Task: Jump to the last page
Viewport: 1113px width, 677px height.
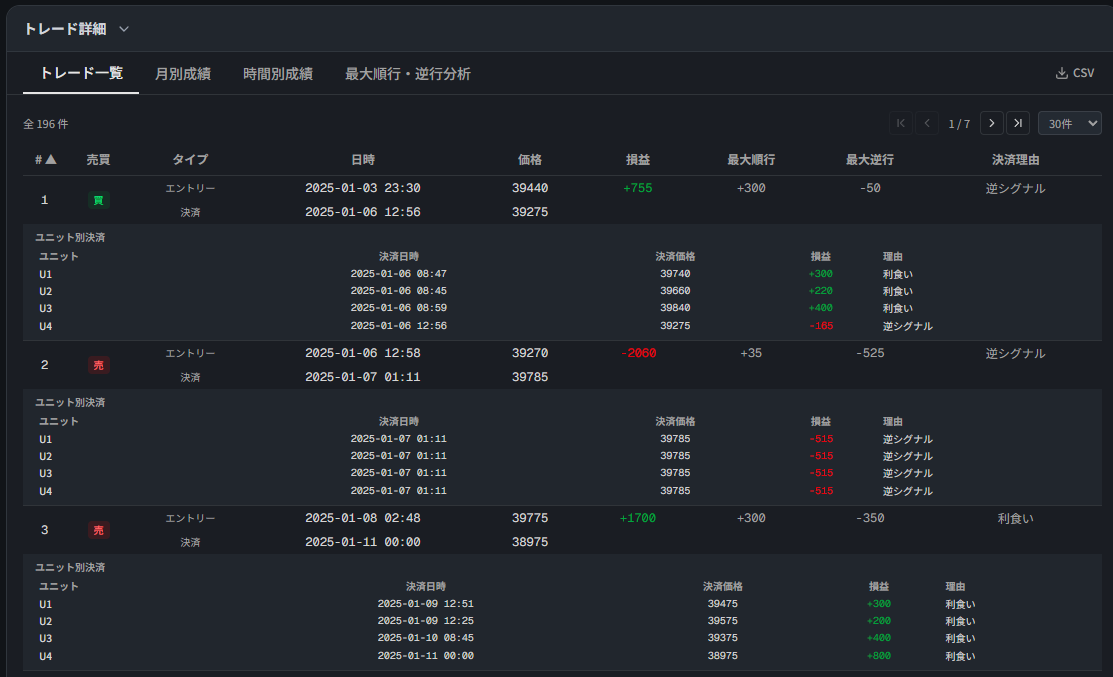Action: (x=1018, y=123)
